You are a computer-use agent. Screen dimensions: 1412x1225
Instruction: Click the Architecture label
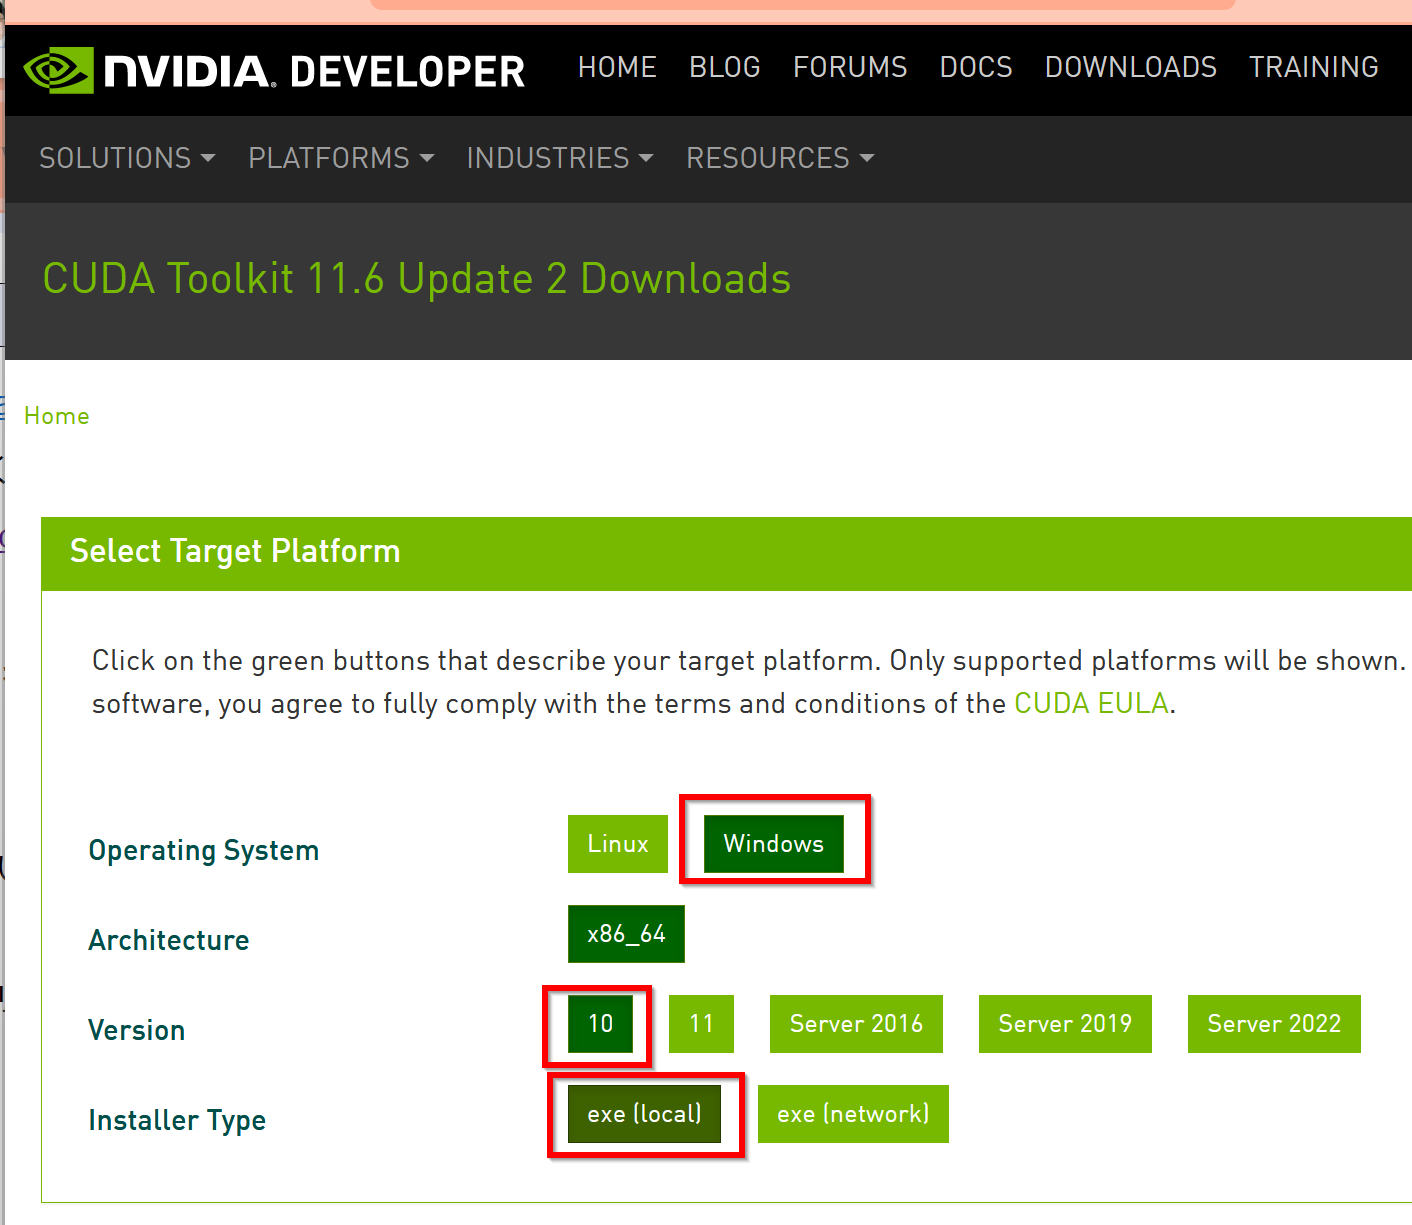(169, 940)
